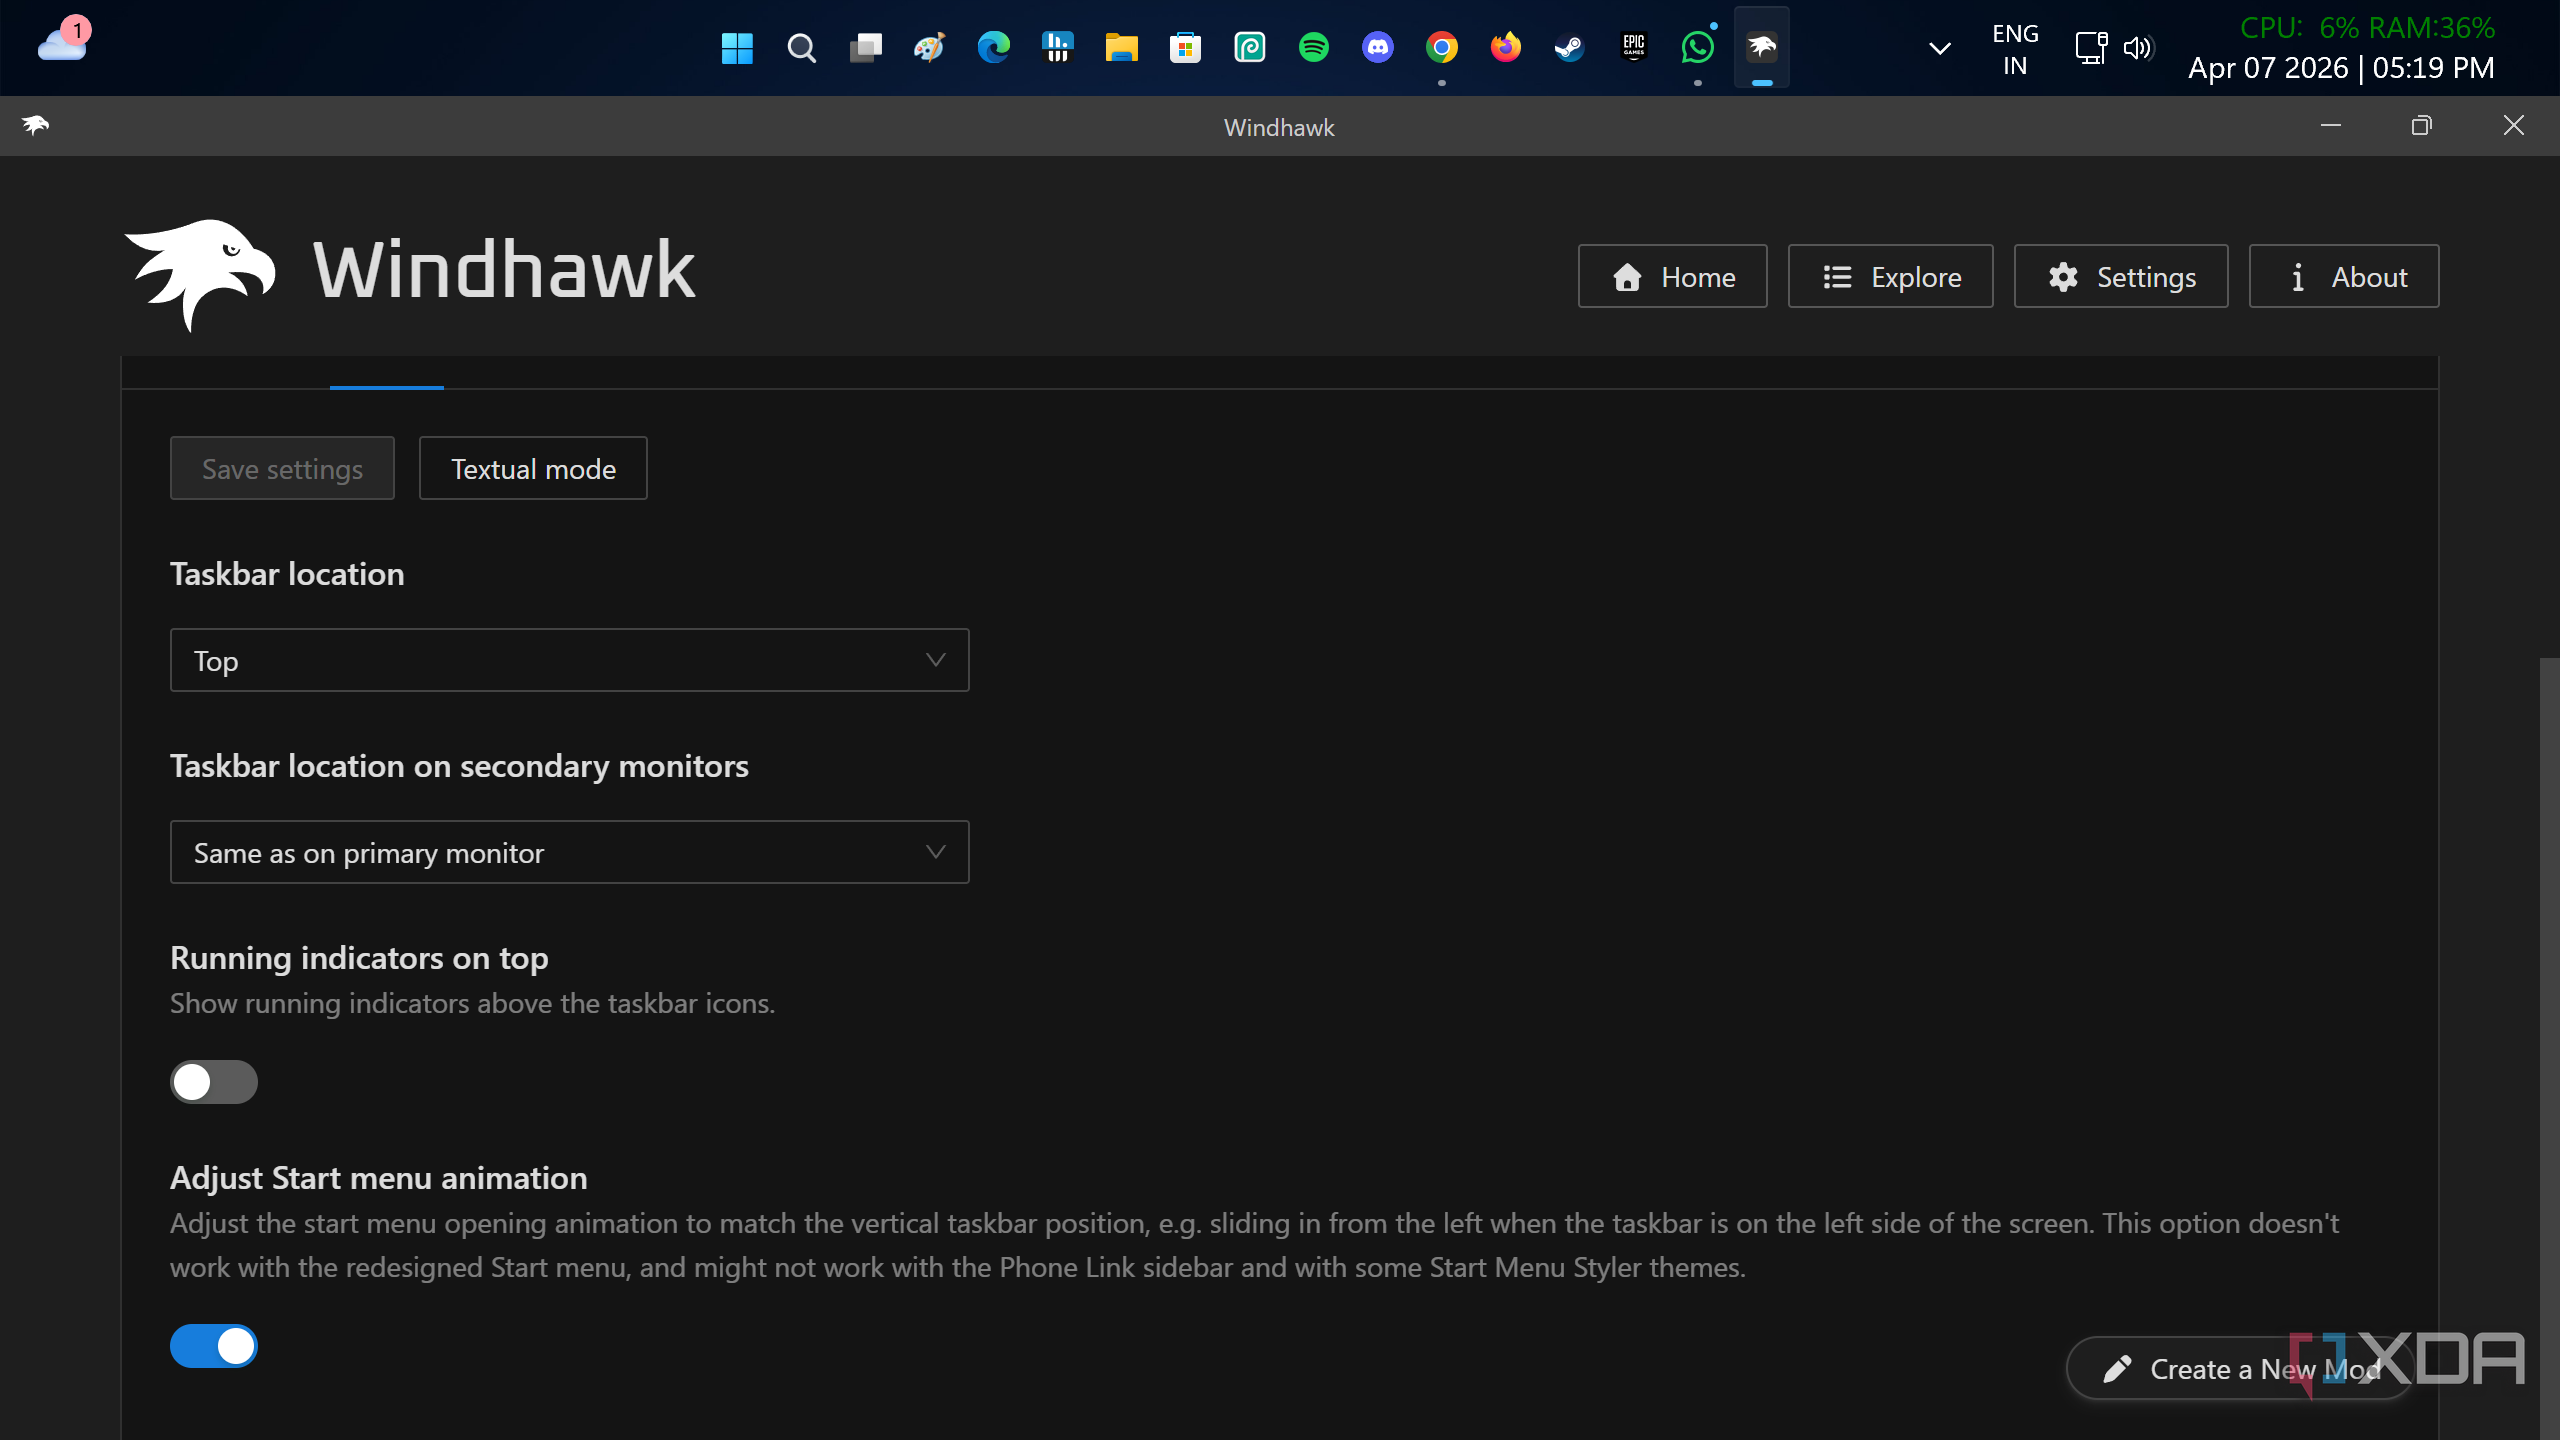This screenshot has height=1440, width=2560.
Task: Click the Windhawk taskbar icon
Action: (1761, 48)
